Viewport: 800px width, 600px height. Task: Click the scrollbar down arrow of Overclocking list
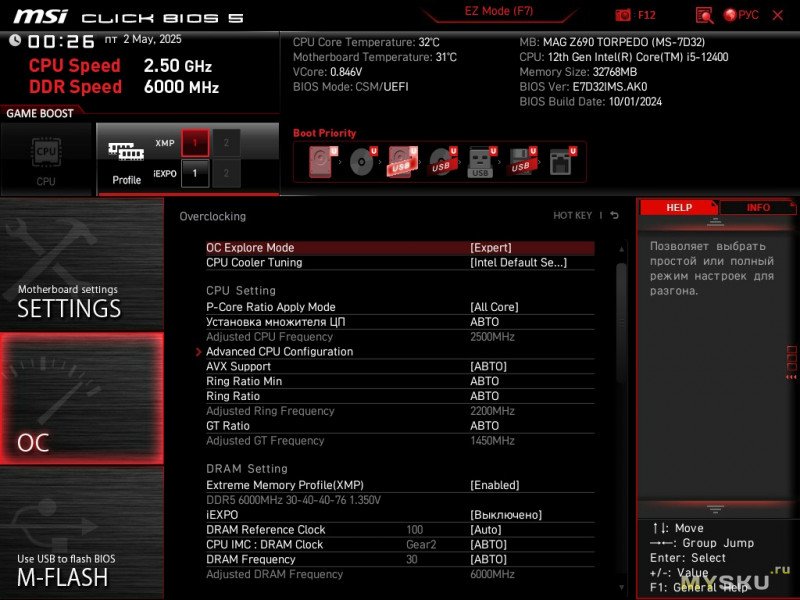click(x=621, y=588)
